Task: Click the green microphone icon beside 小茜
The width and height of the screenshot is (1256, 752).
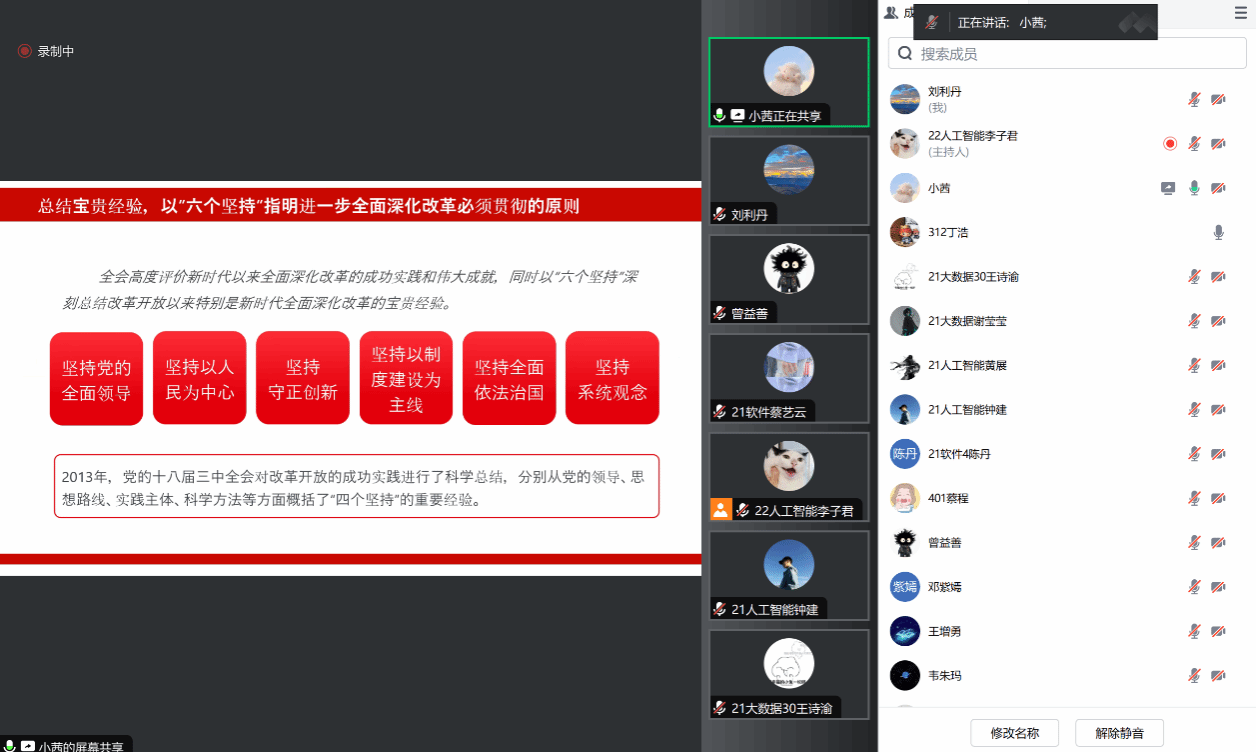Action: [x=1193, y=188]
